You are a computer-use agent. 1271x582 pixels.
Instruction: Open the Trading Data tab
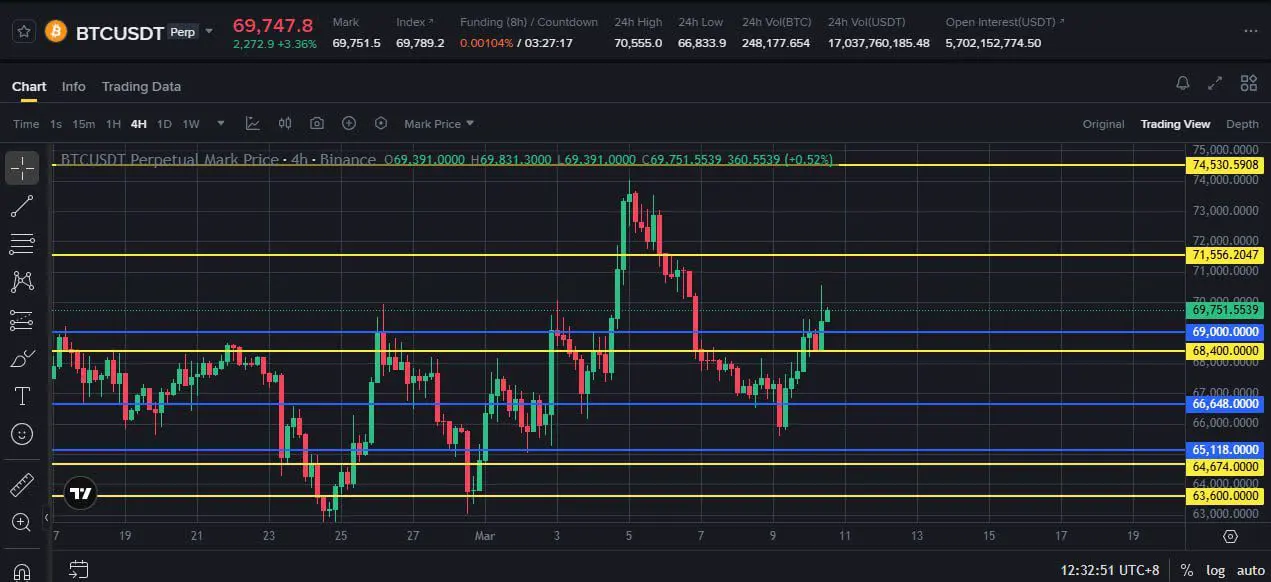pos(141,86)
